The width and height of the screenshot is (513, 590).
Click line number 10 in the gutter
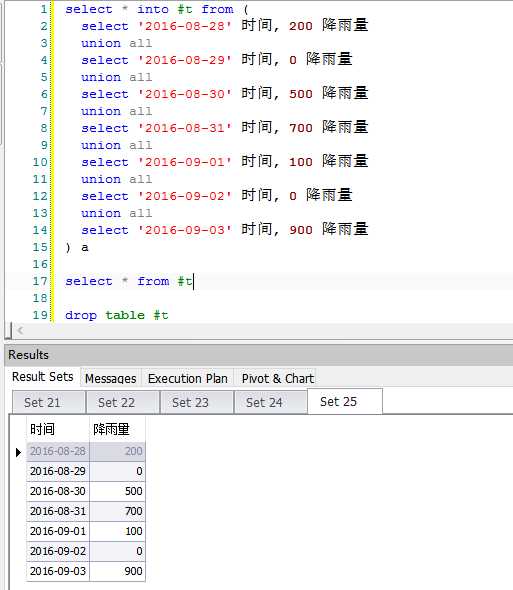click(x=40, y=162)
